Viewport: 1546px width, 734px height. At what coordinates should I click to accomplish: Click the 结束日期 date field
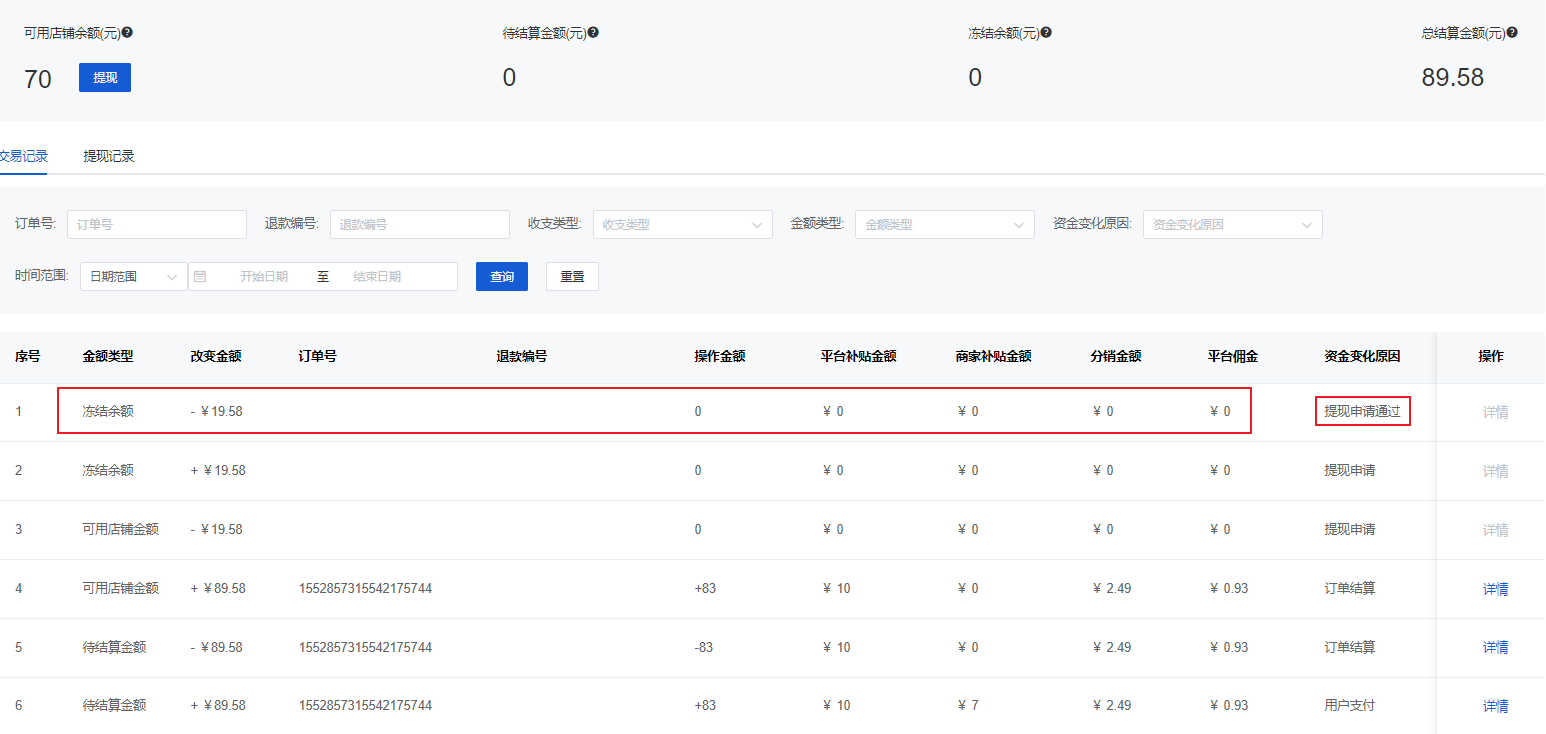(377, 277)
